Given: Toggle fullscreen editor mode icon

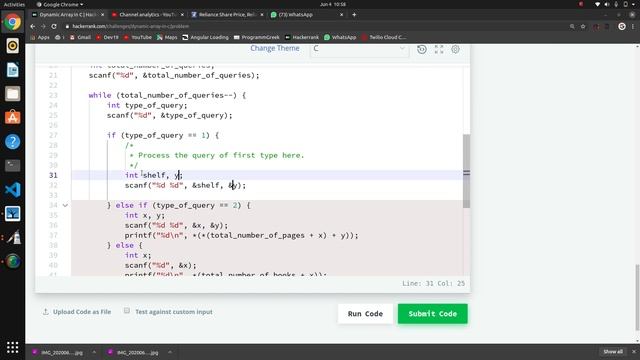Looking at the screenshot, I should tap(439, 49).
